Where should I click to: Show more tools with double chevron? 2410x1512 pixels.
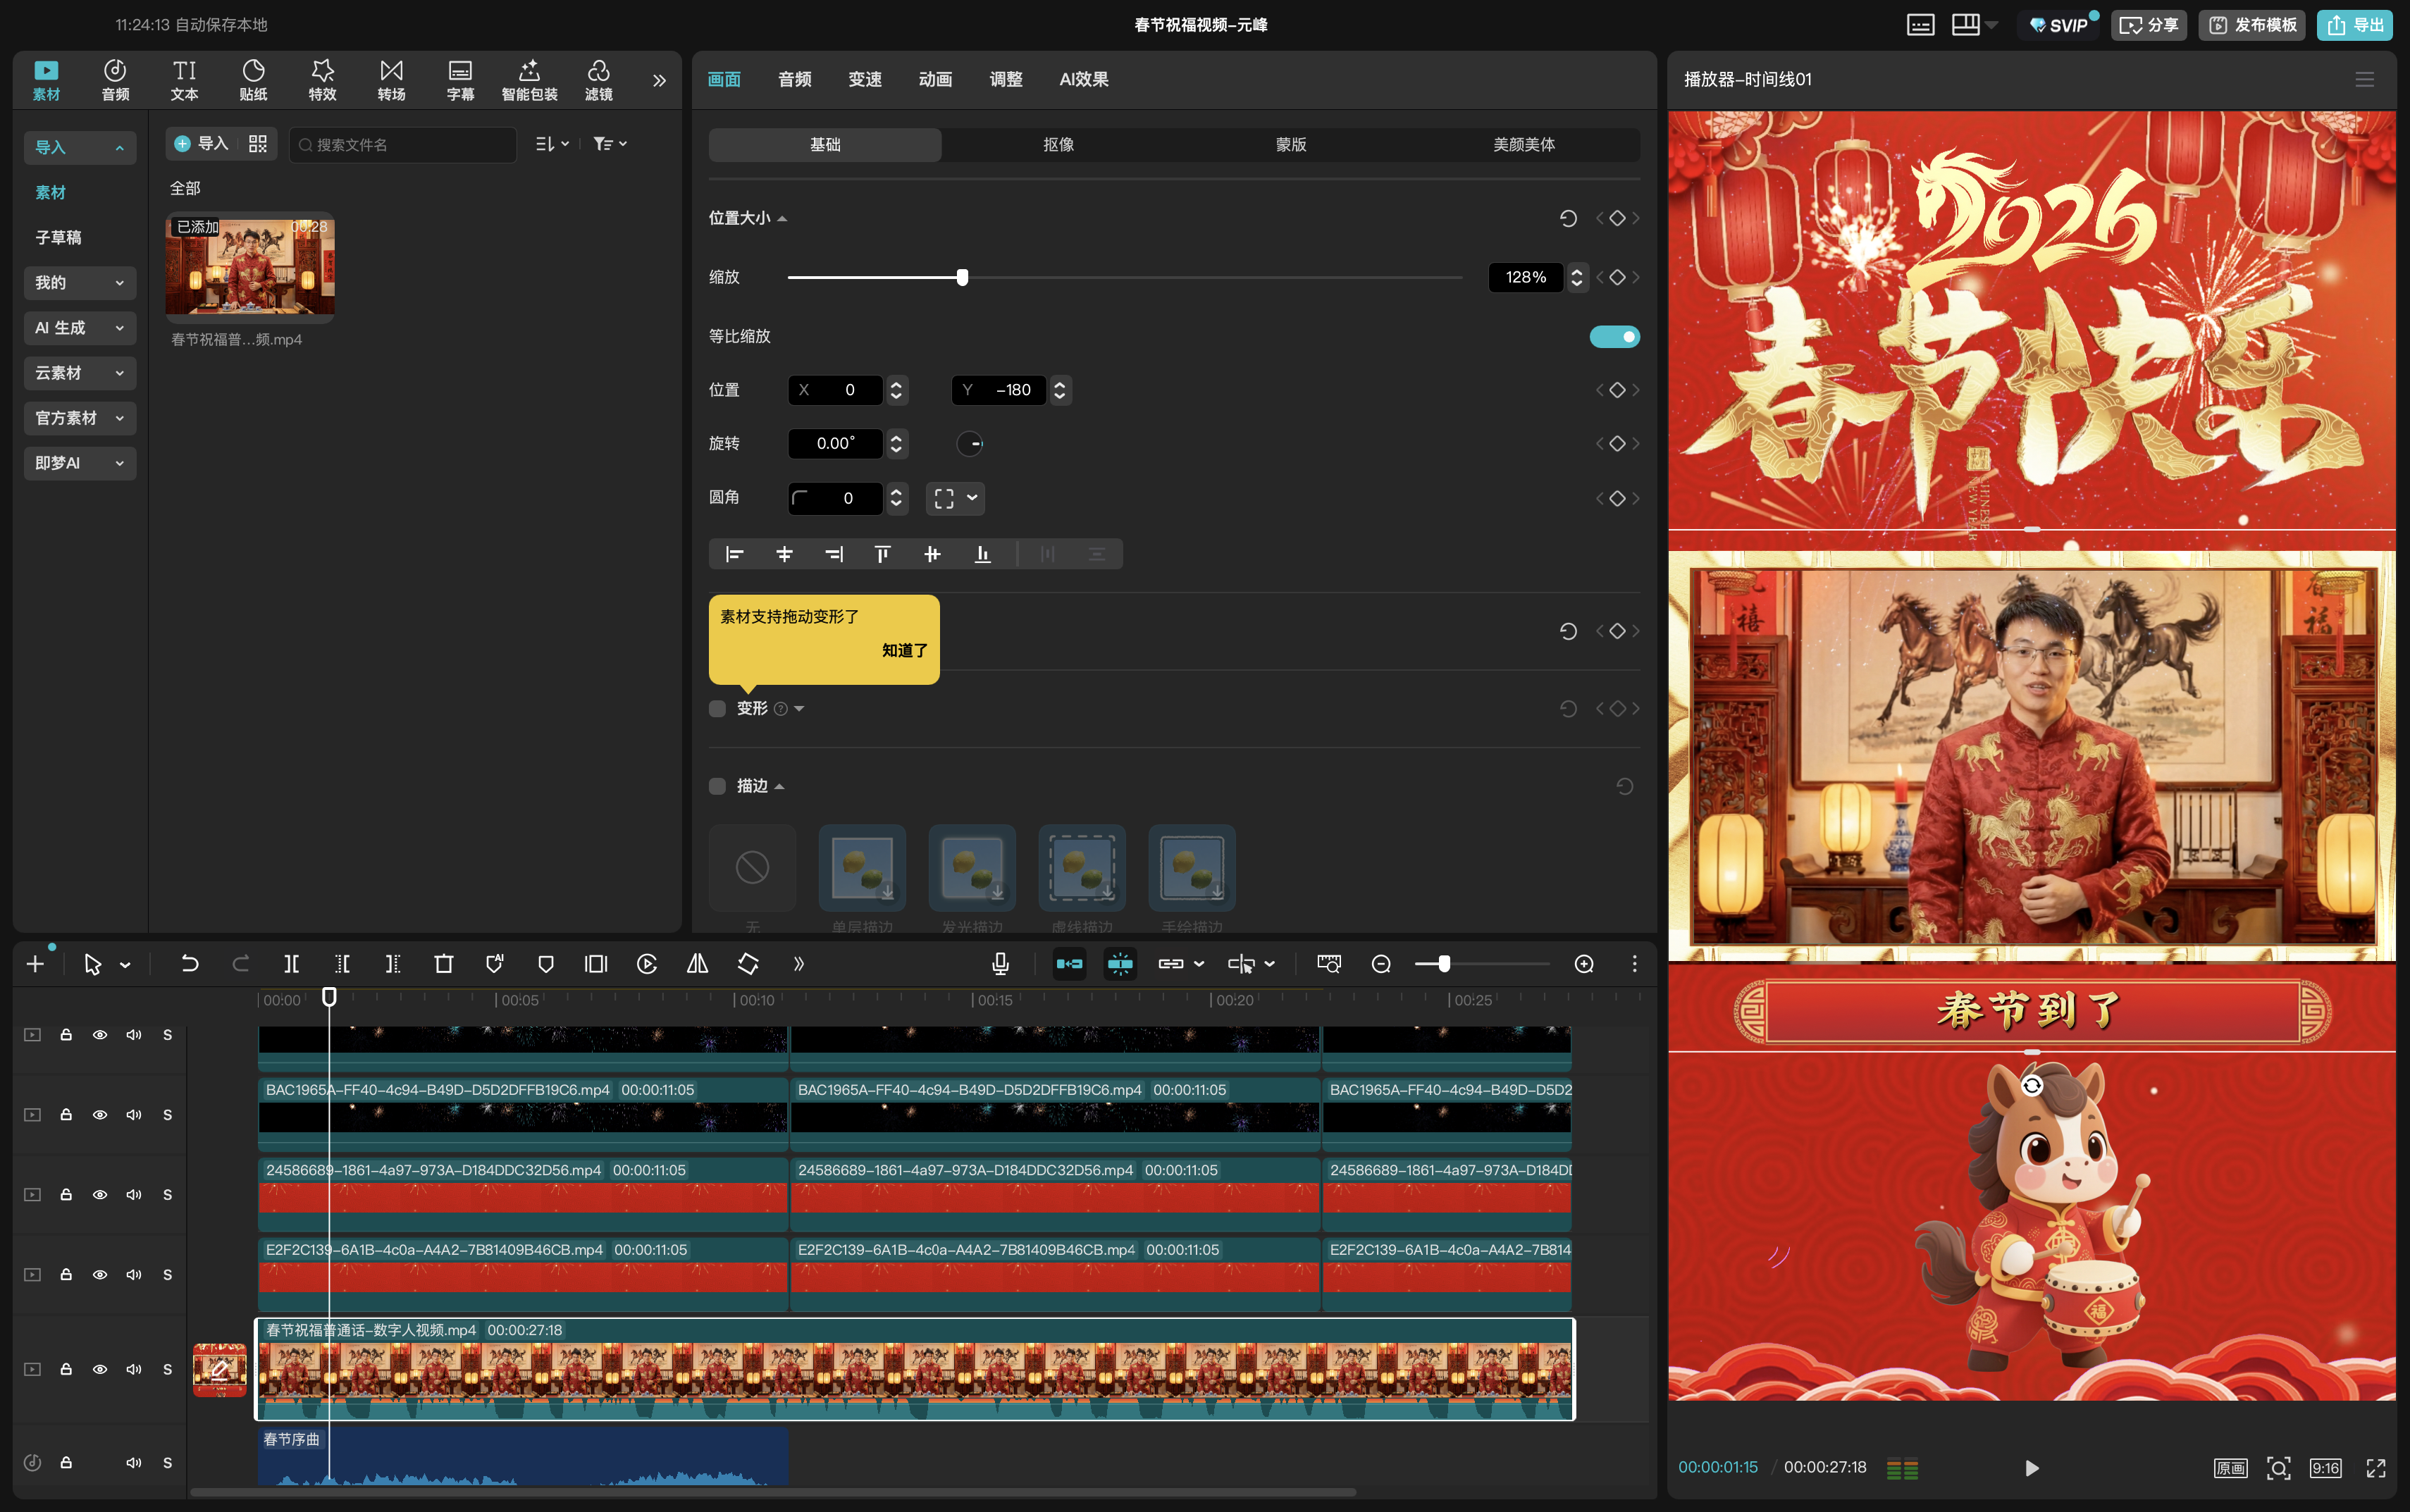[x=798, y=964]
